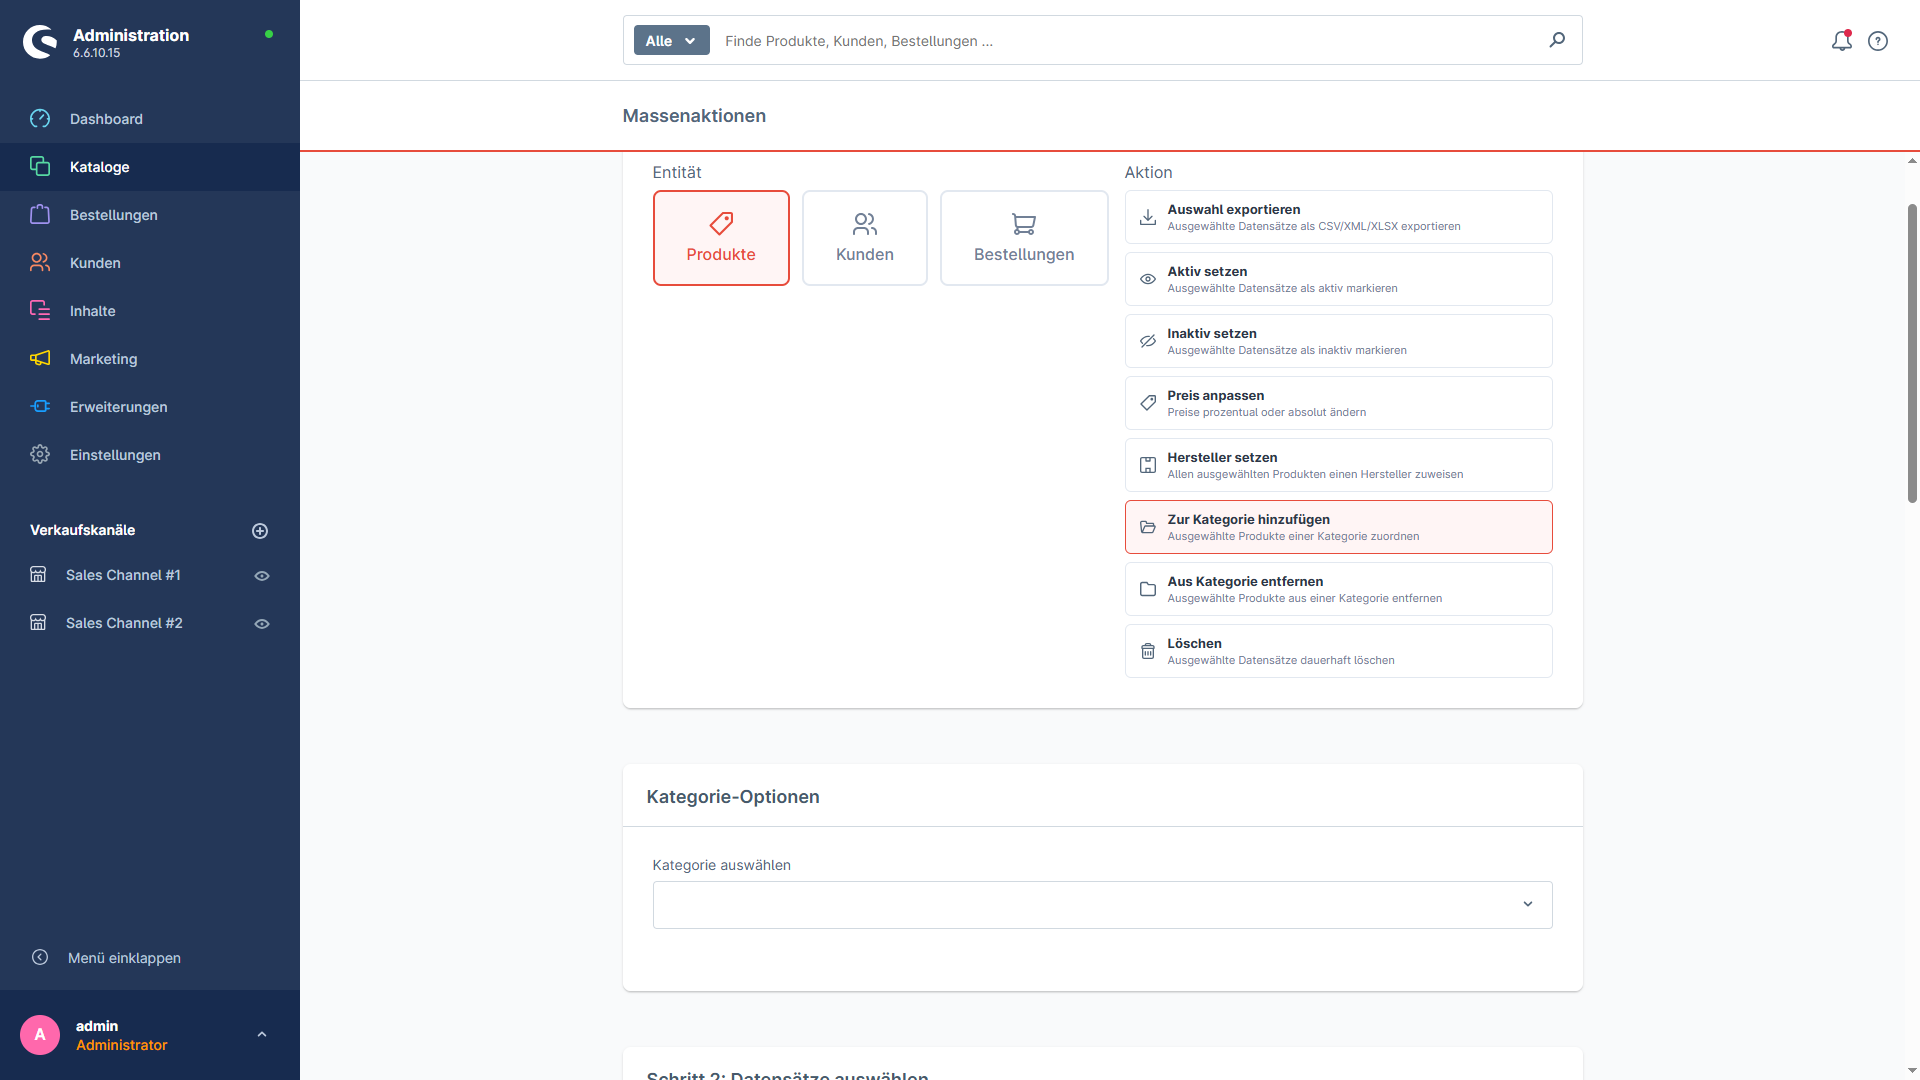Toggle visibility eye for Sales Channel #1
Viewport: 1920px width, 1080px height.
coord(262,576)
